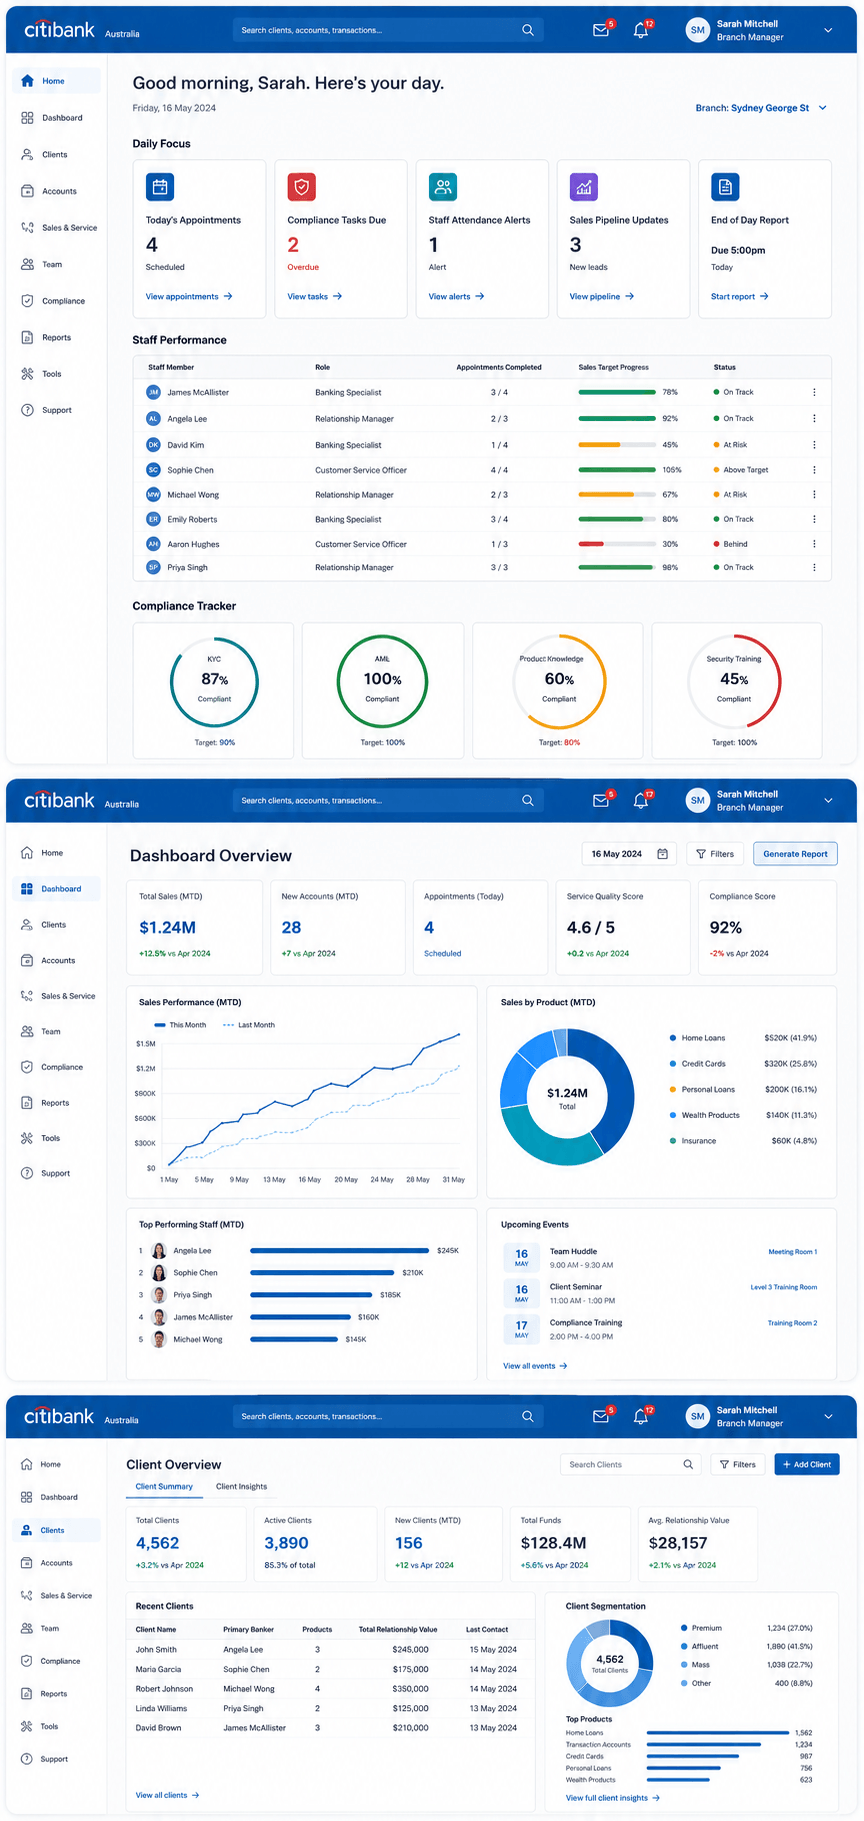Open Tools in the Dashboard Overview sidebar
The width and height of the screenshot is (864, 1821).
point(56,1138)
